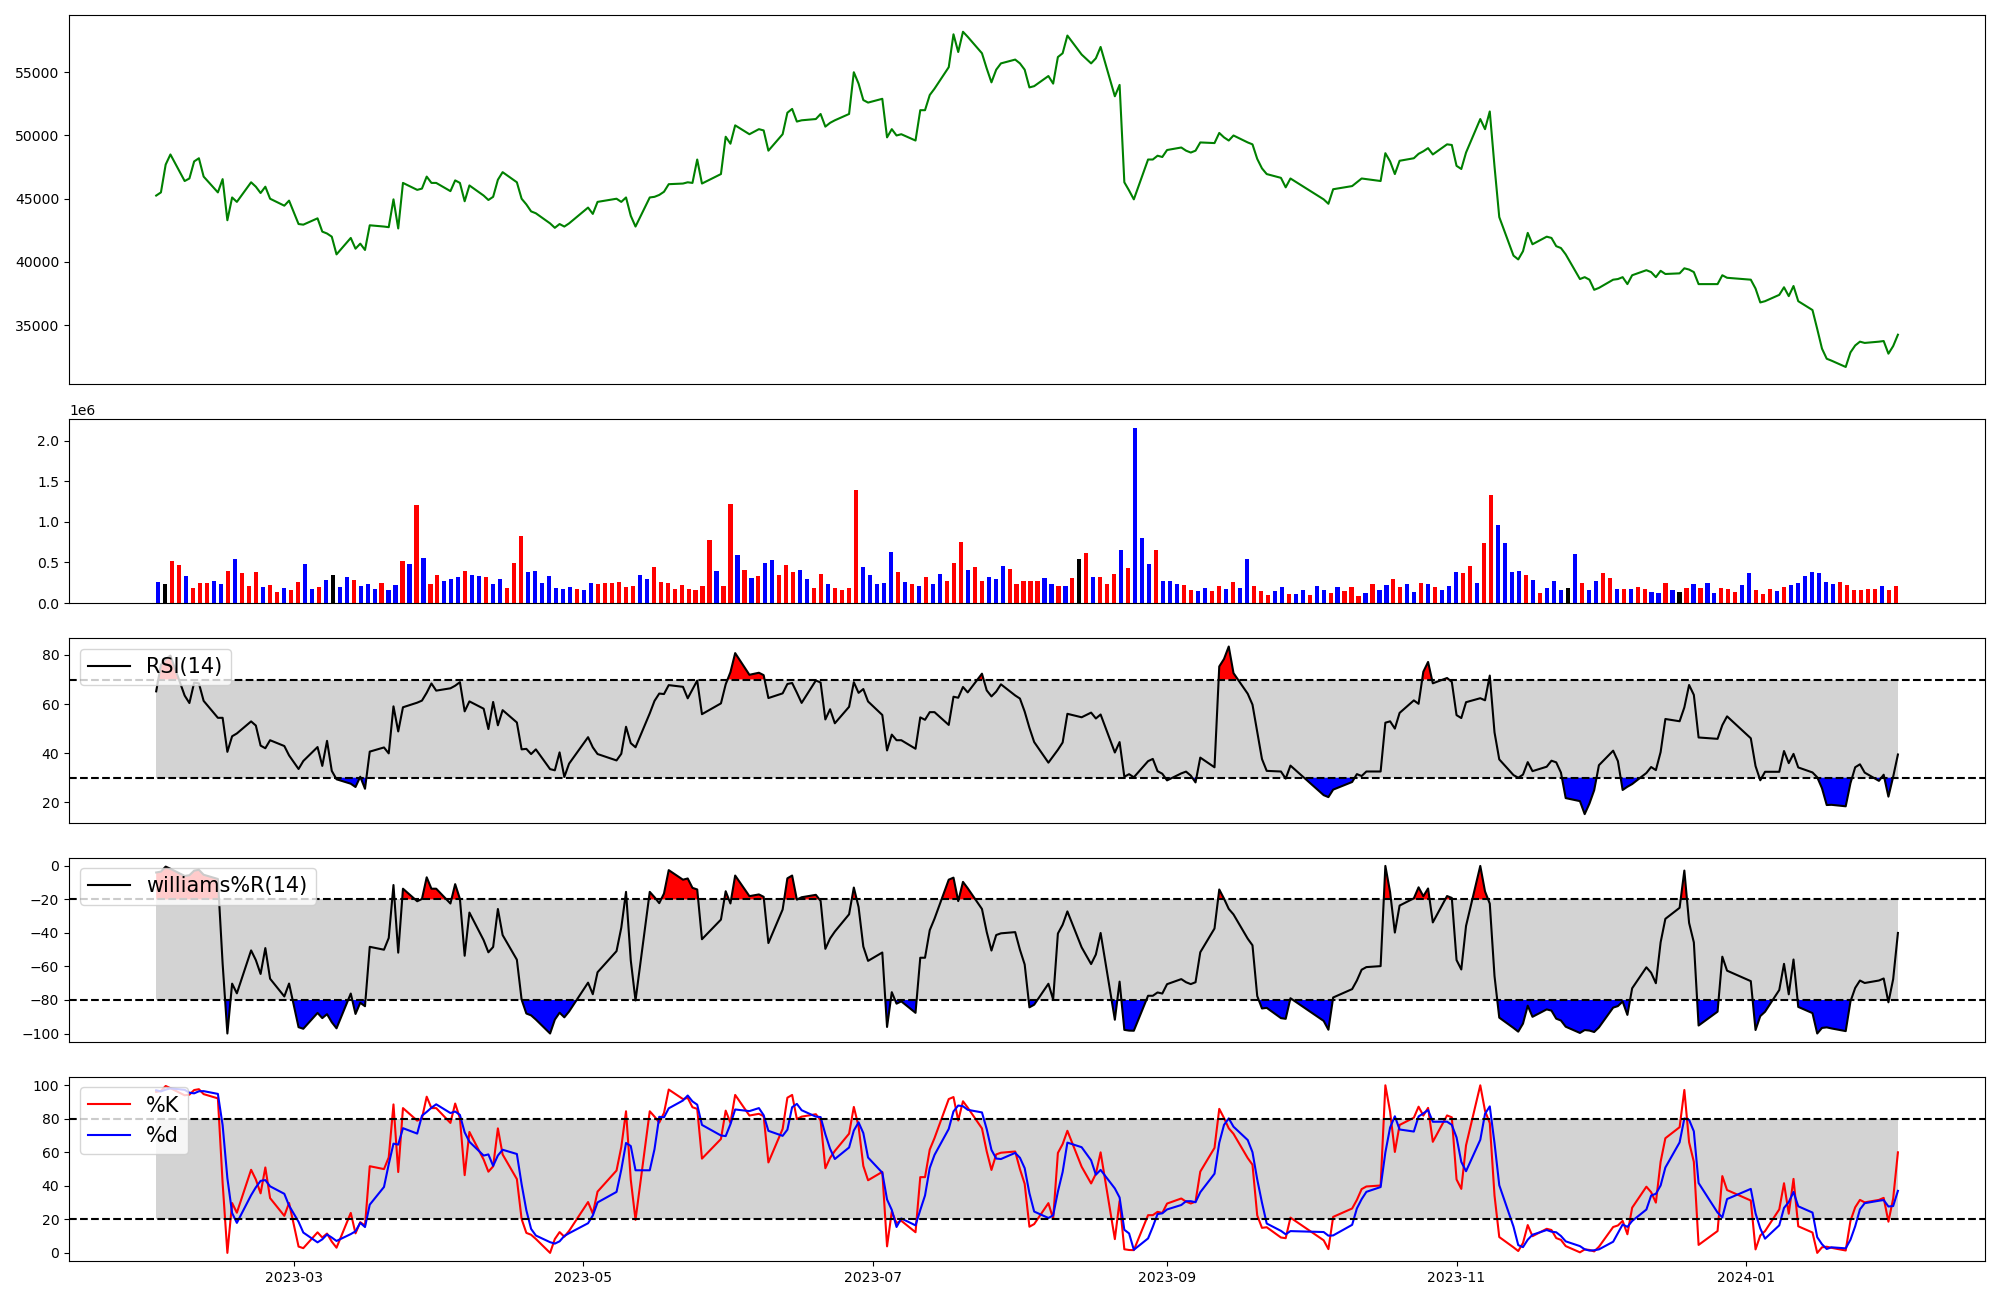Click the 2023-07 date tick label
The width and height of the screenshot is (2000, 1300).
(873, 1276)
